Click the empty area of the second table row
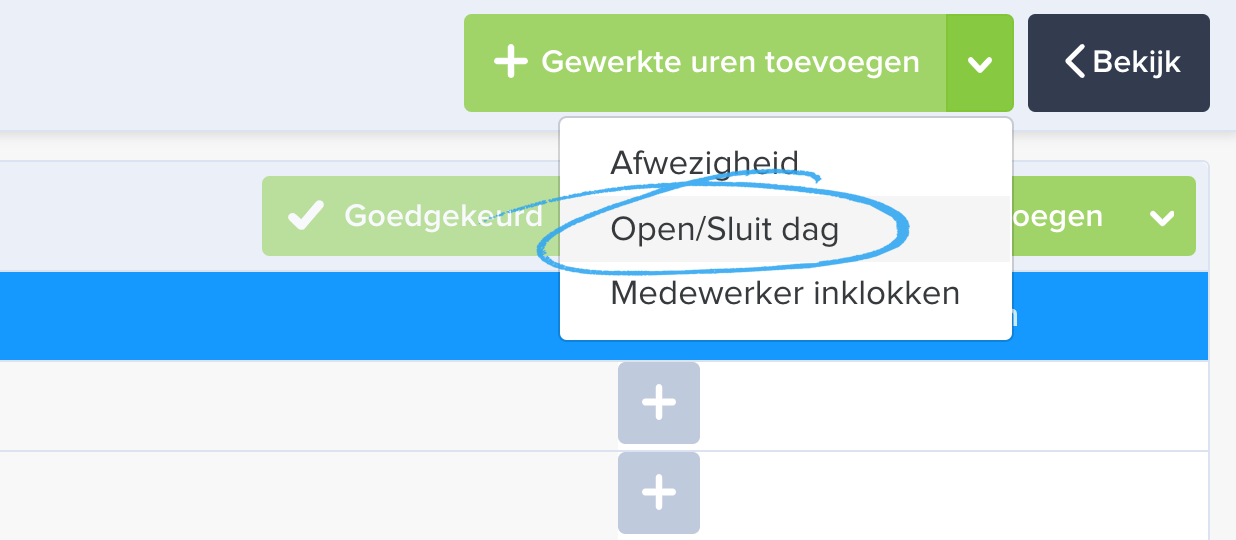This screenshot has width=1236, height=540. click(300, 494)
